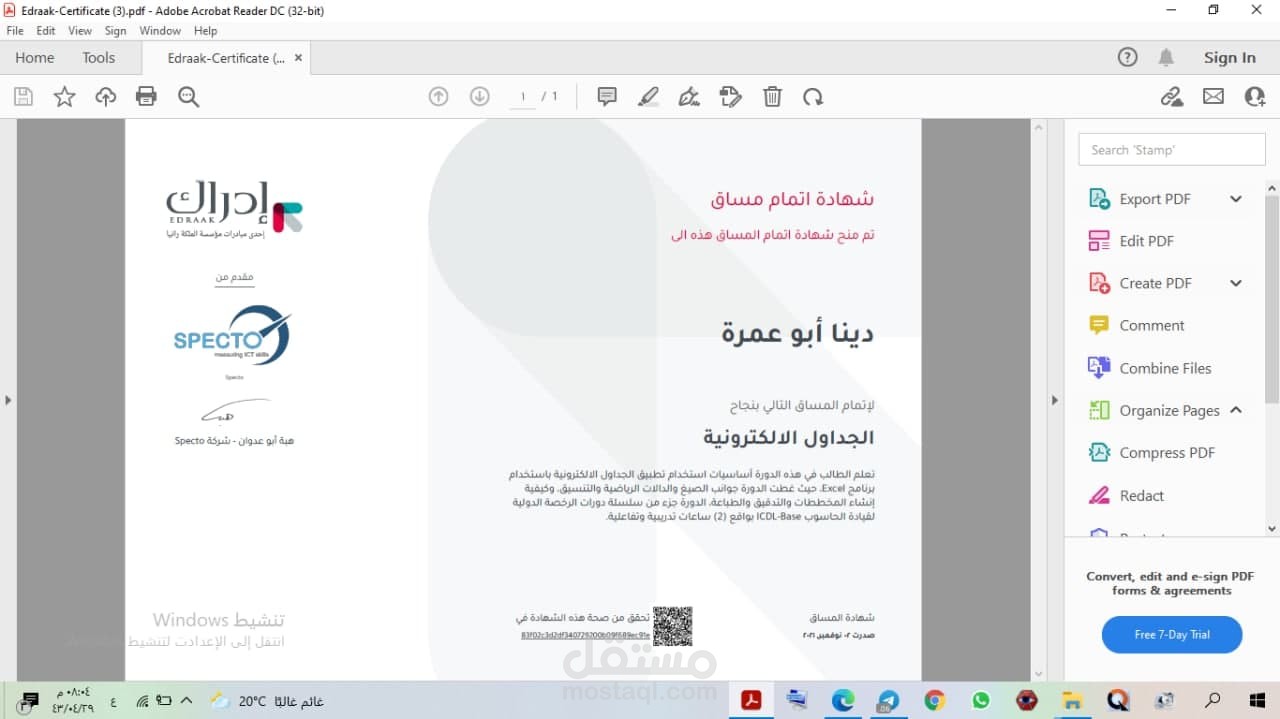Image resolution: width=1280 pixels, height=719 pixels.
Task: Start the Free 7-Day Trial
Action: click(1172, 635)
